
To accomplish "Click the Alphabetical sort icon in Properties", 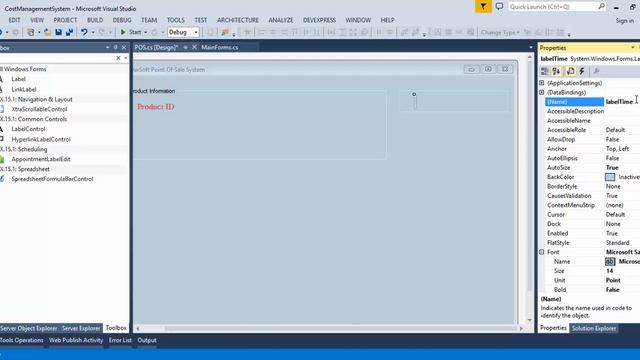I will (x=556, y=71).
